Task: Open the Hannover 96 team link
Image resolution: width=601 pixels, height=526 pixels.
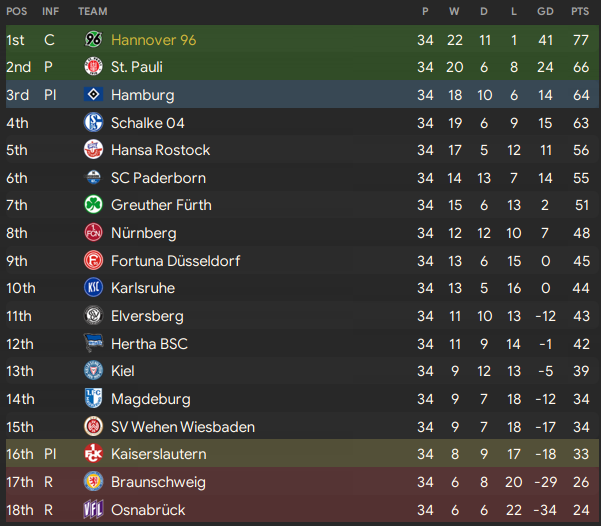Action: click(x=153, y=40)
